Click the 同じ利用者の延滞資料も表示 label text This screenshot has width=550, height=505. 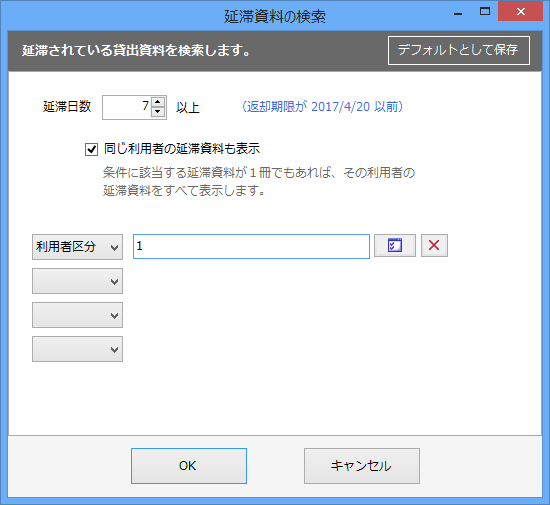(x=182, y=149)
